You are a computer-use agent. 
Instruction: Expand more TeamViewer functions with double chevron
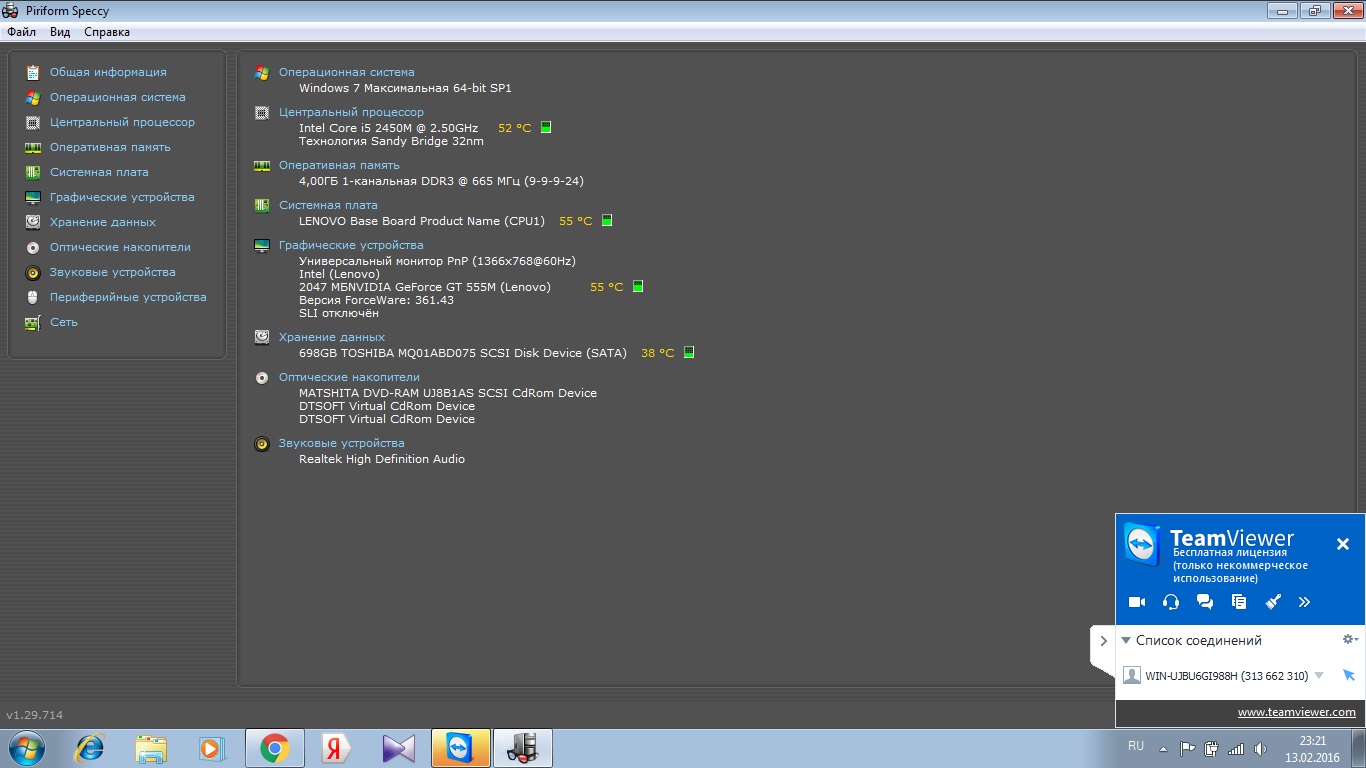1304,602
